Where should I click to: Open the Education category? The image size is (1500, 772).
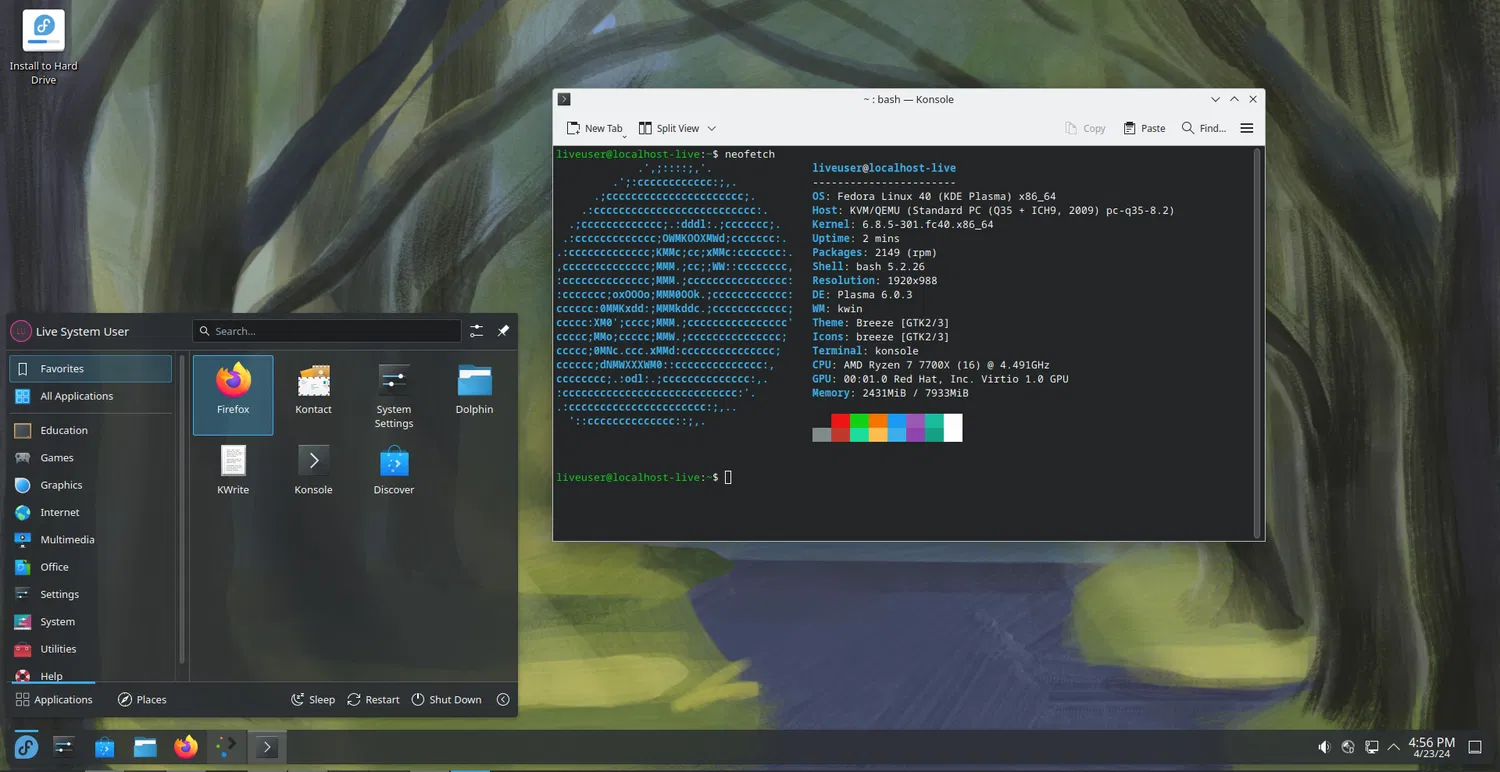point(91,430)
